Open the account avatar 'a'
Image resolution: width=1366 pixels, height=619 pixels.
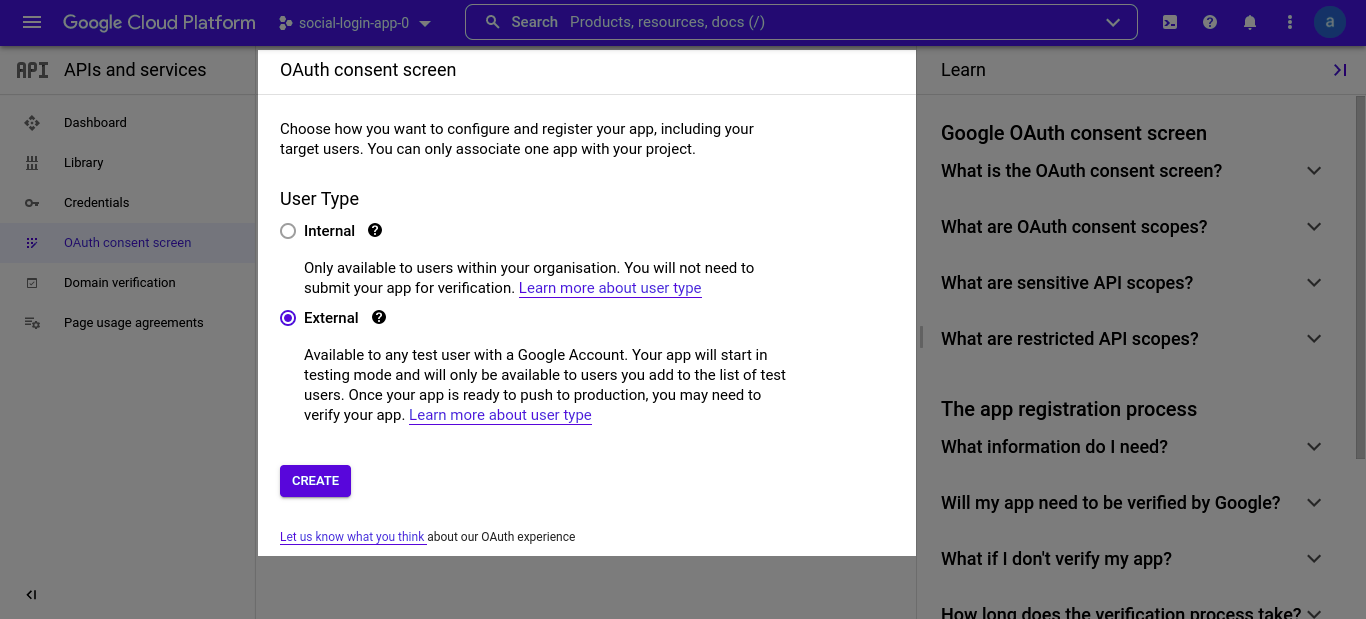[1330, 22]
